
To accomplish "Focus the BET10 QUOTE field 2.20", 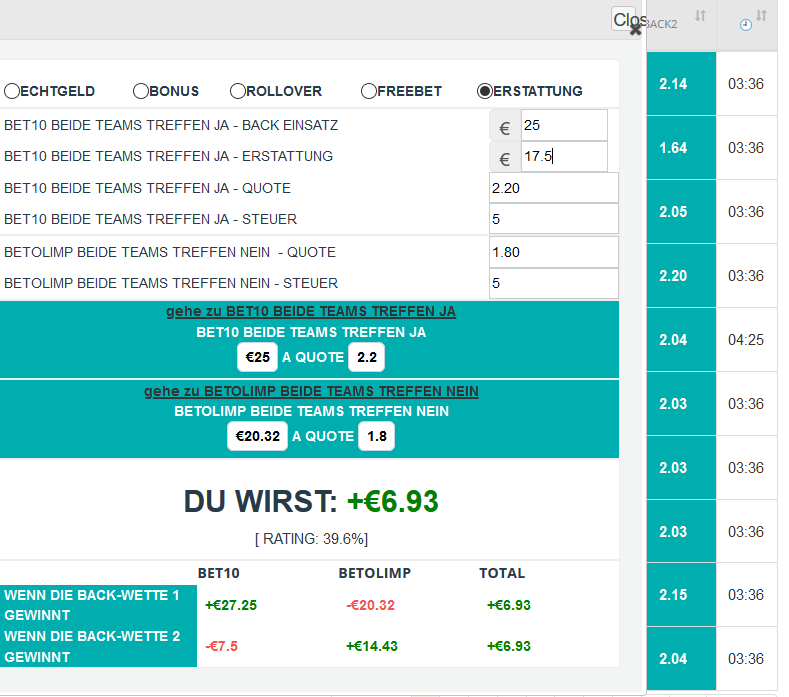I will (x=554, y=188).
